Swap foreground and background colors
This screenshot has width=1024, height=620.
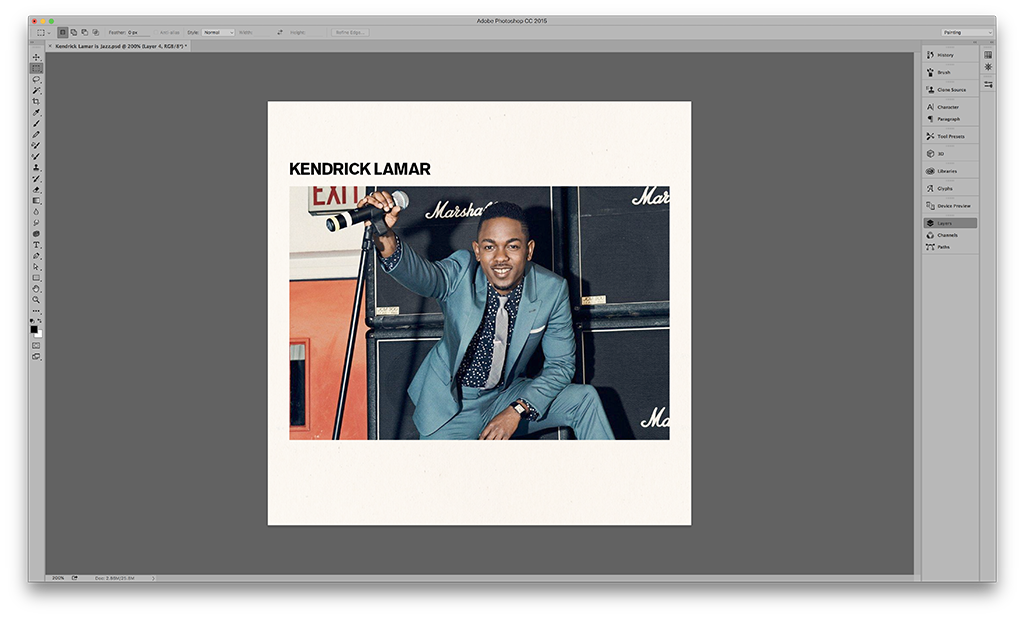point(40,321)
